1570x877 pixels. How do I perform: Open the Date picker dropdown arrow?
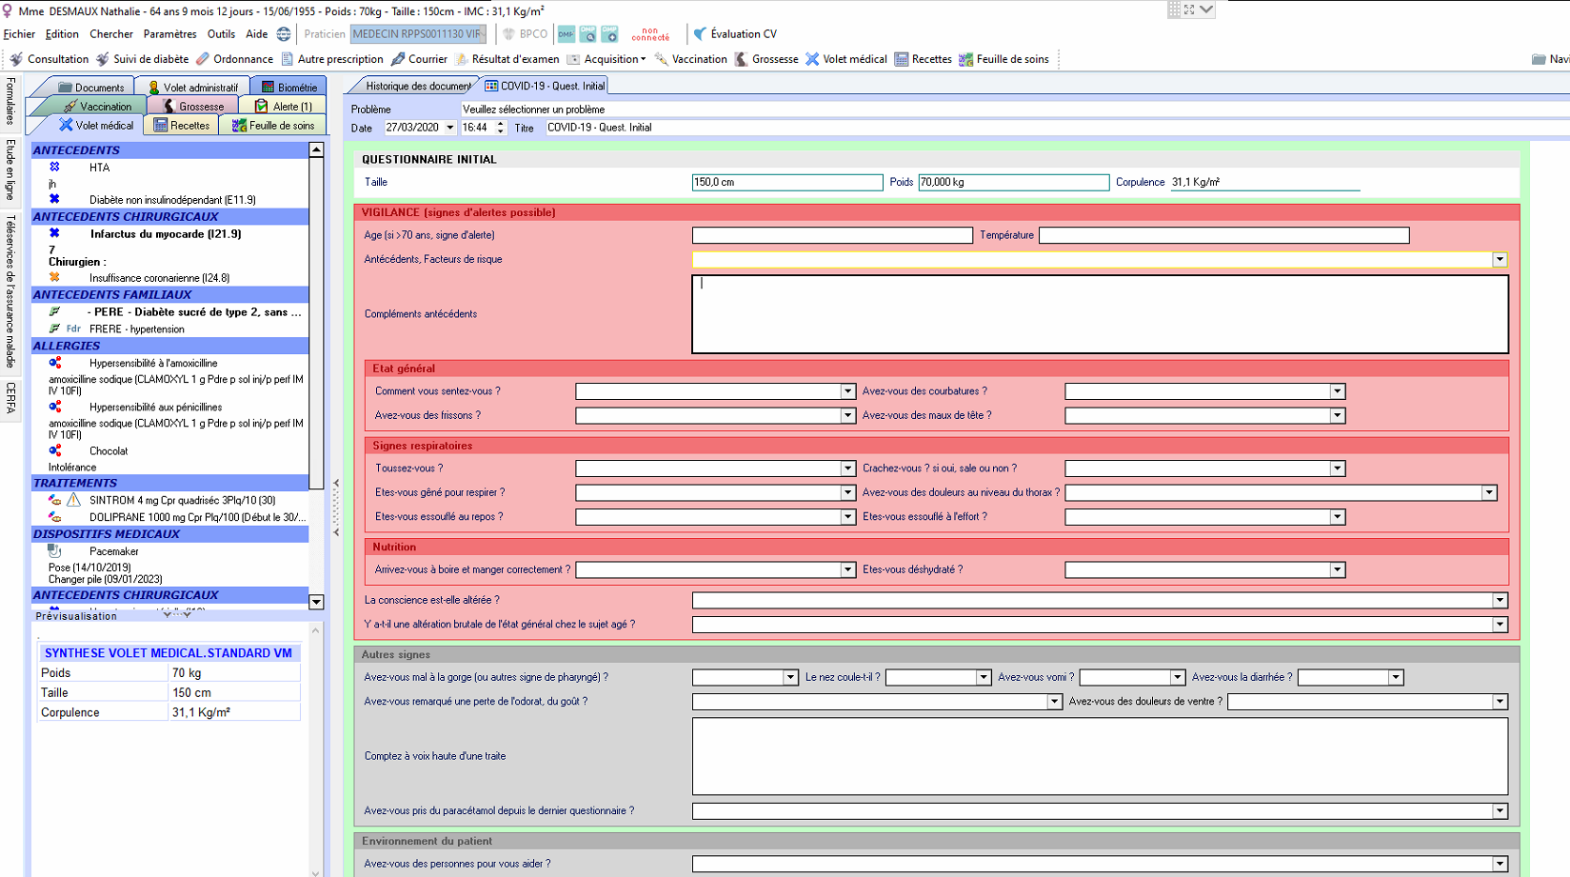coord(450,128)
